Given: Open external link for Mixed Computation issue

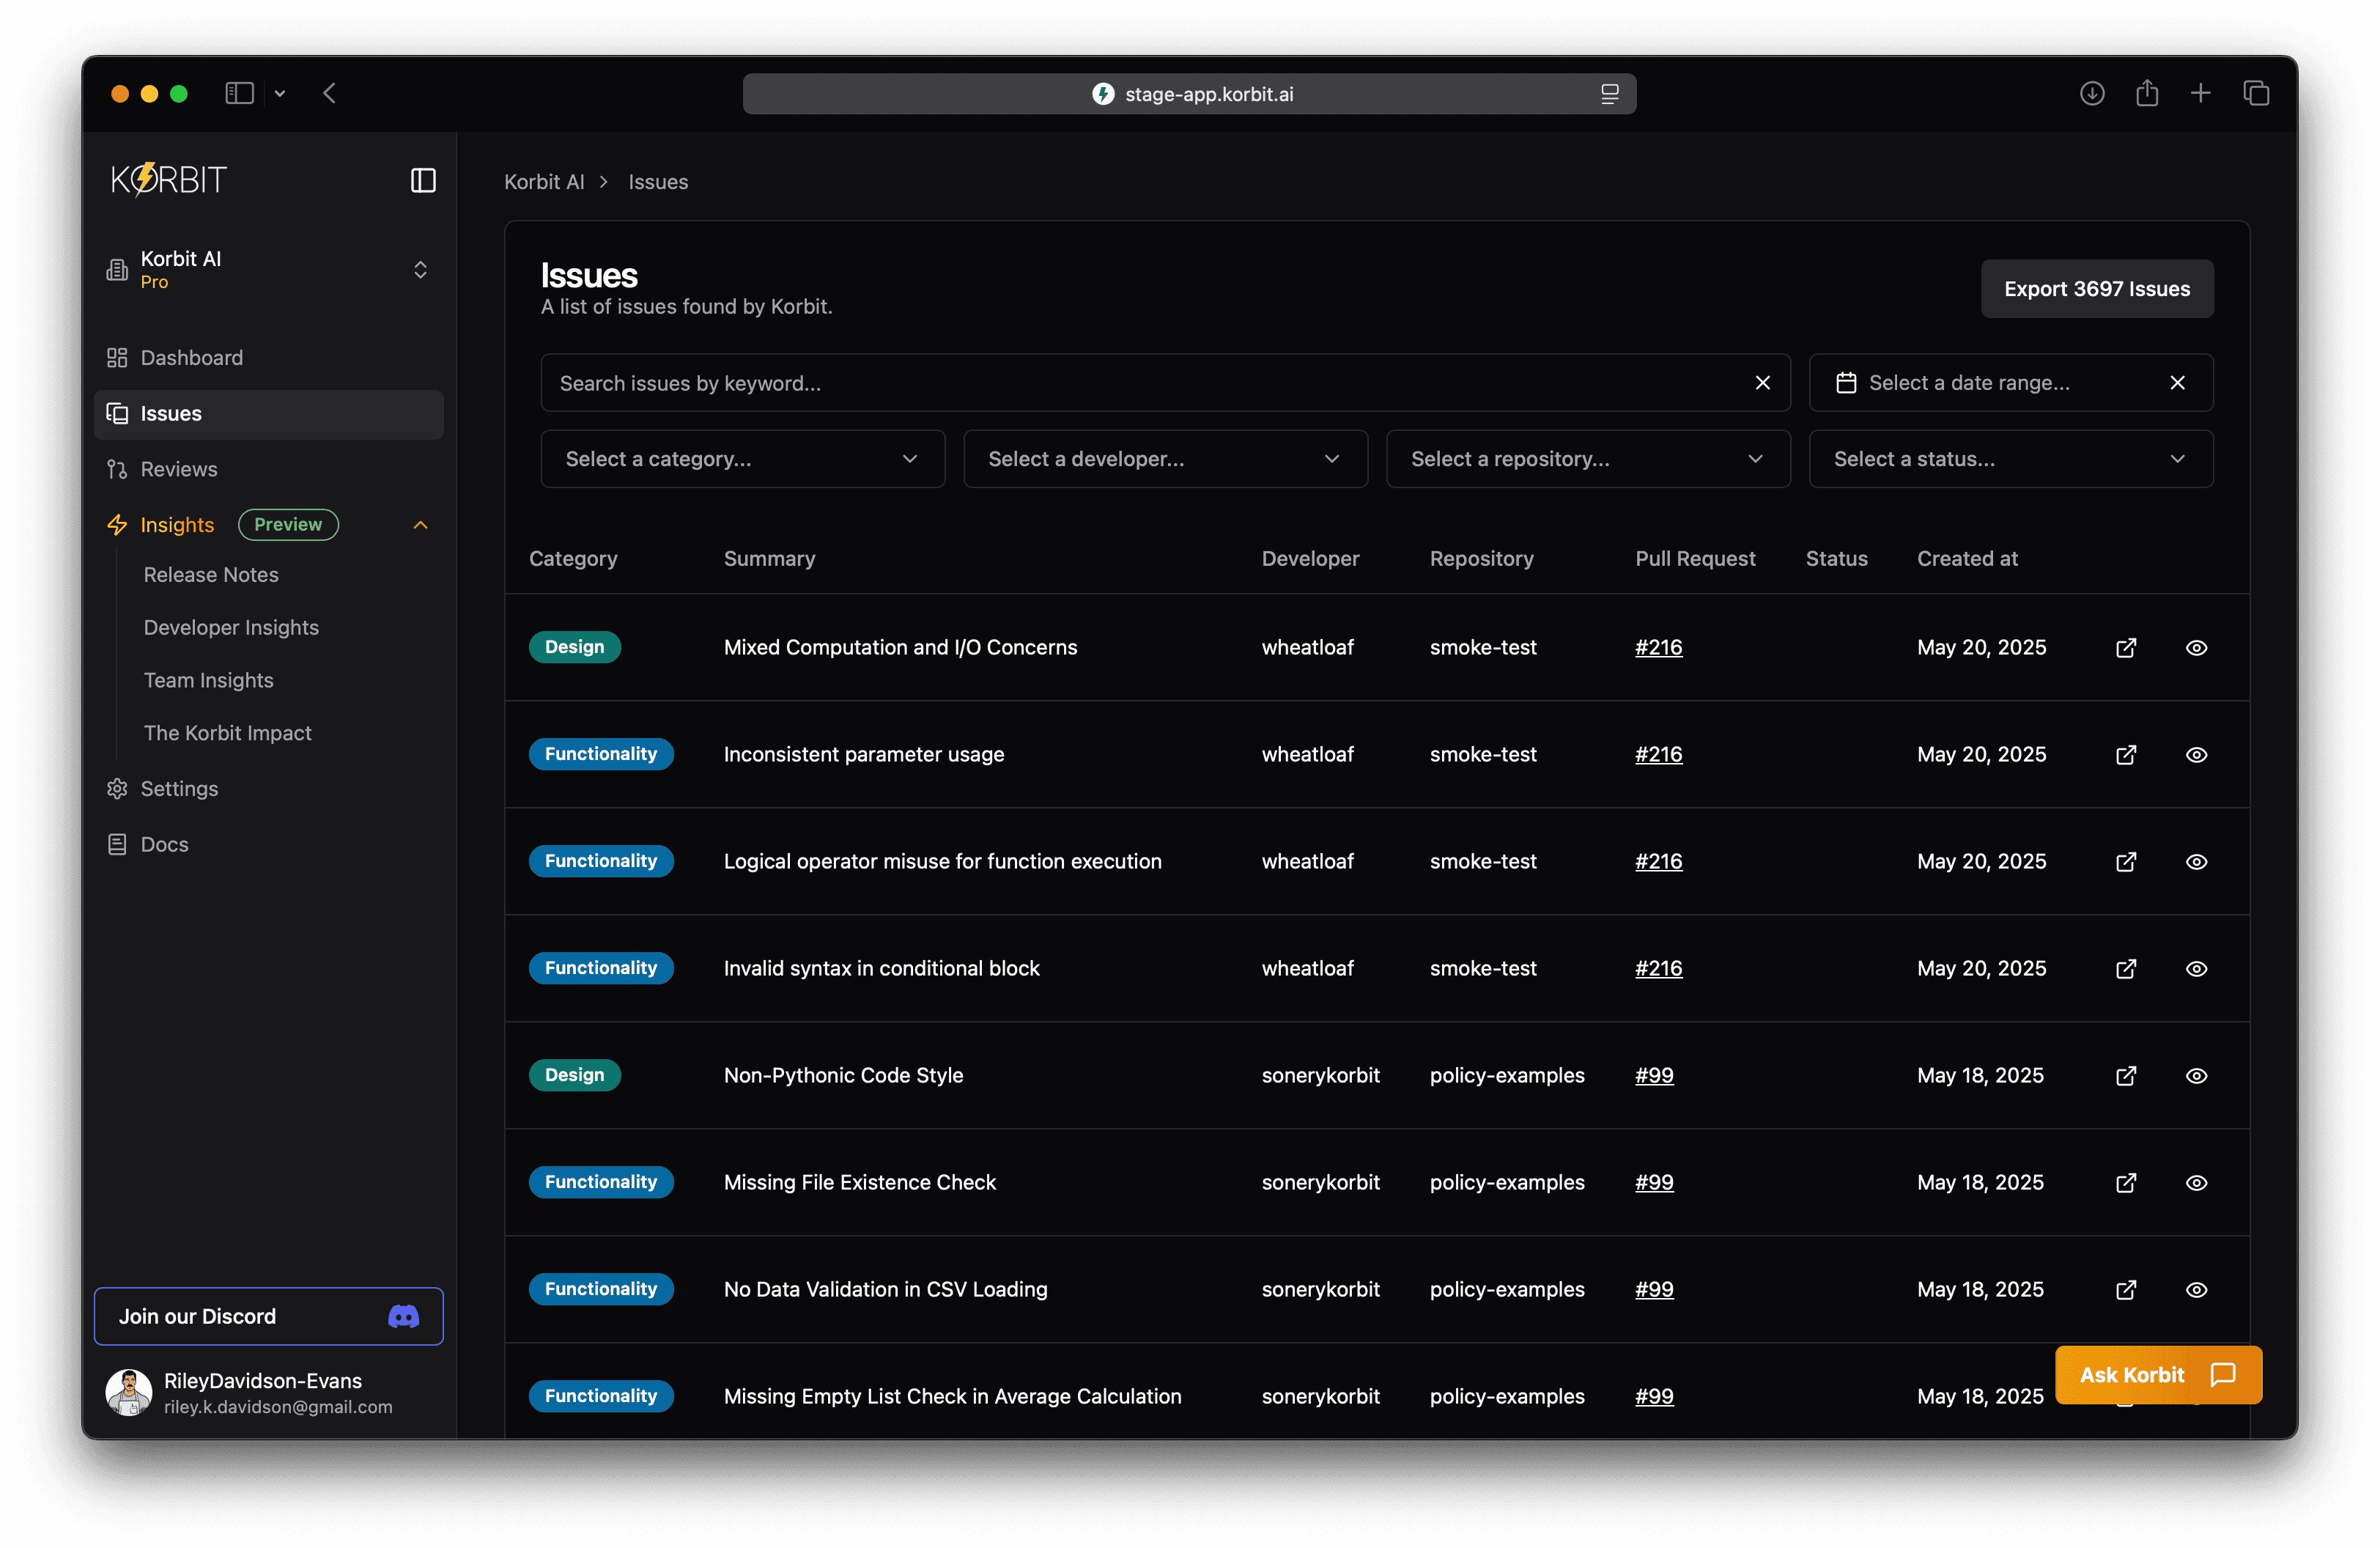Looking at the screenshot, I should pos(2126,648).
